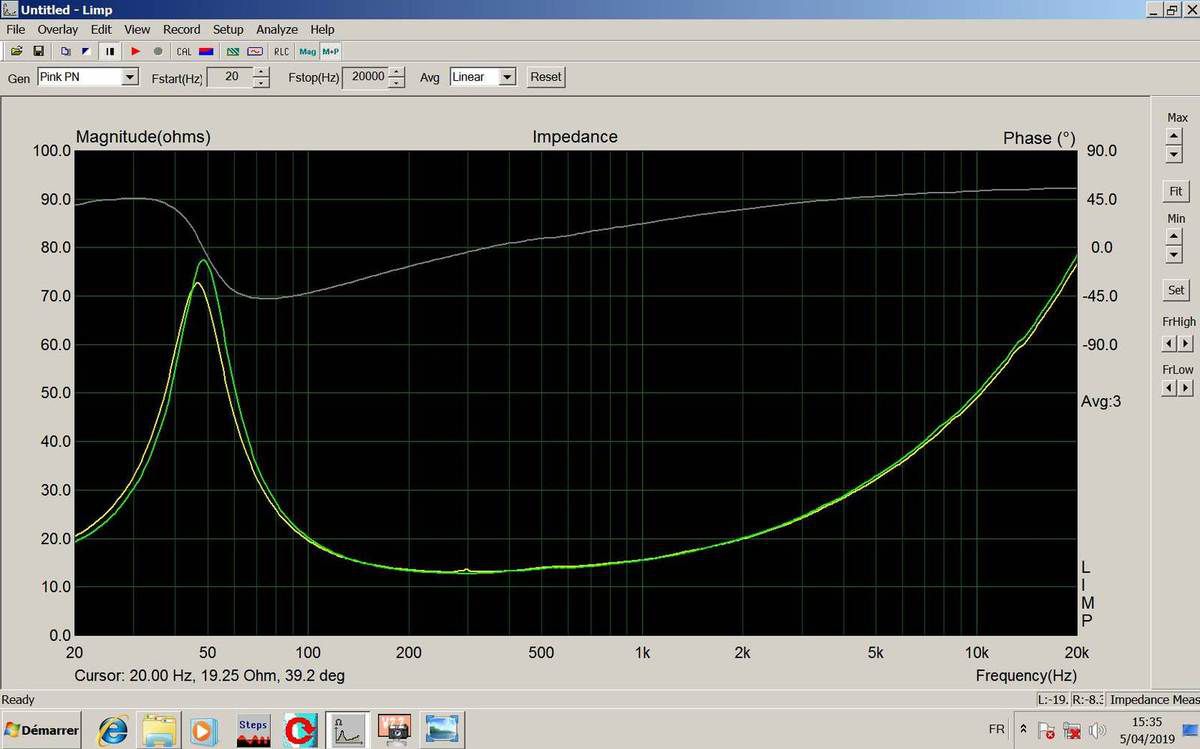Viewport: 1200px width, 749px height.
Task: Click the Set button
Action: [1176, 290]
